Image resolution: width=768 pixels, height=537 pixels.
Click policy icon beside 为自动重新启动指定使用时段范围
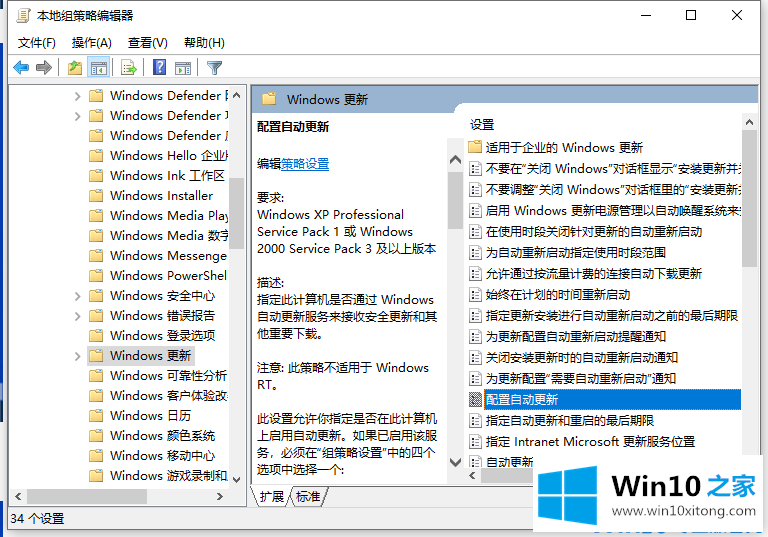coord(475,252)
